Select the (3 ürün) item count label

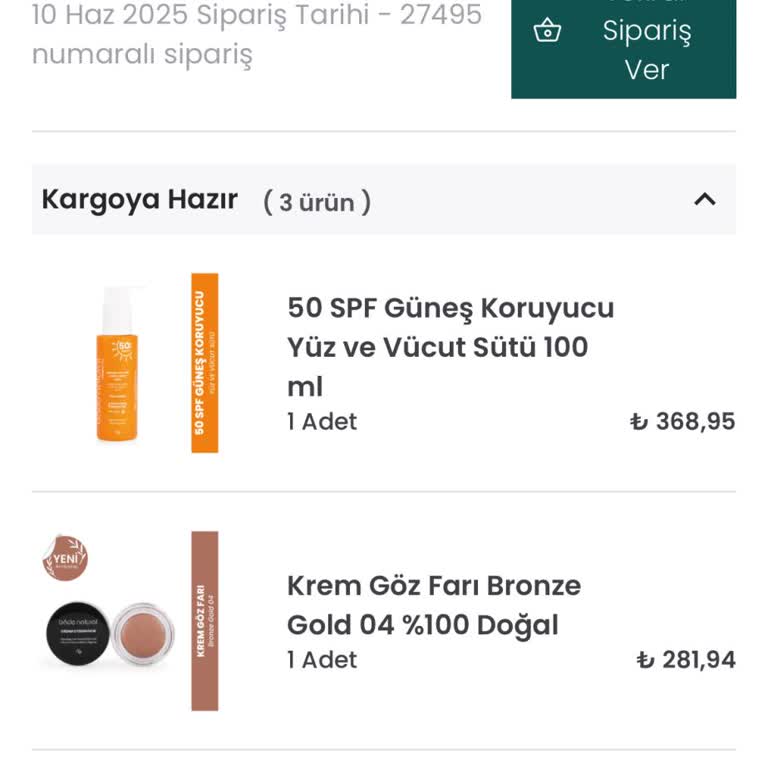coord(317,202)
